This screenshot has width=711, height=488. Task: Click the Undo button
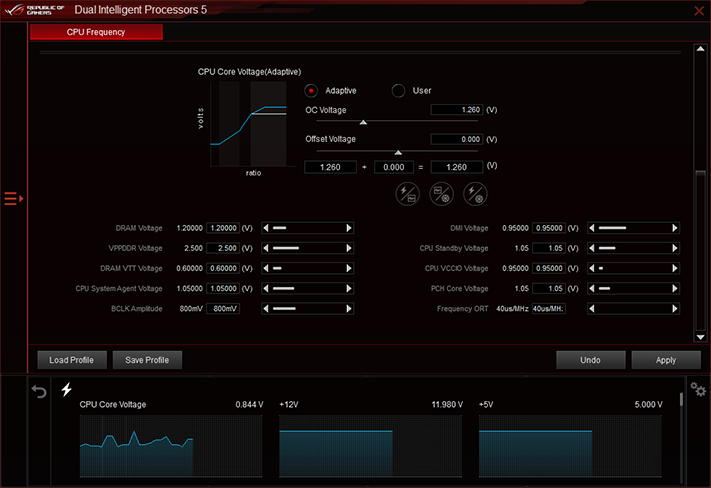(590, 360)
